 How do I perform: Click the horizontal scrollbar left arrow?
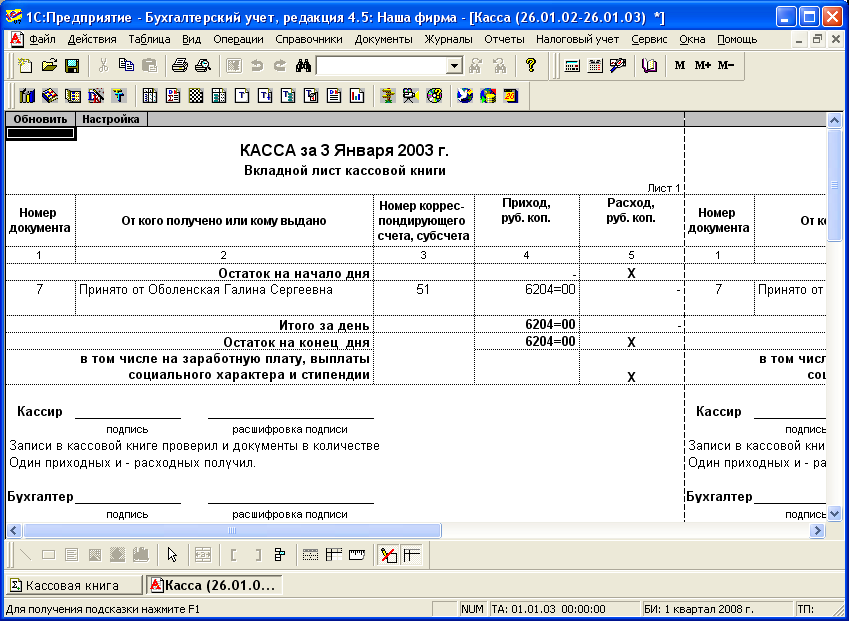14,531
